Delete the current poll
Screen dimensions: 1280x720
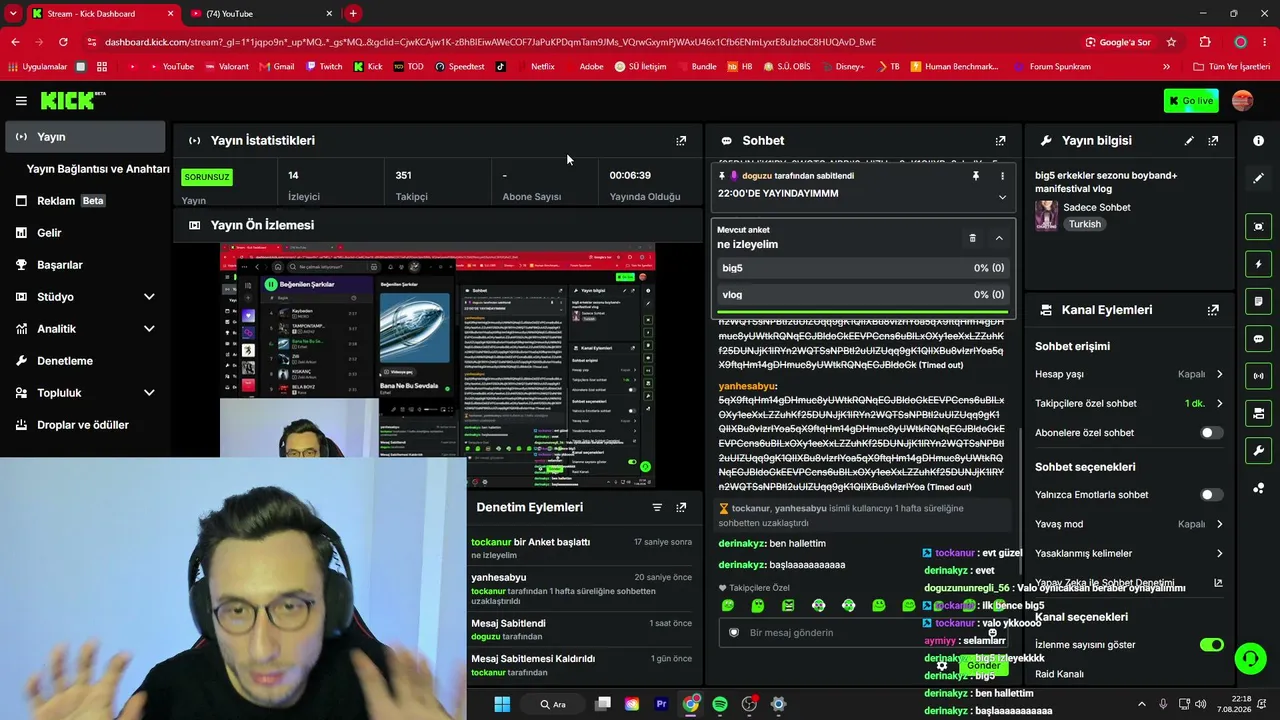click(972, 238)
